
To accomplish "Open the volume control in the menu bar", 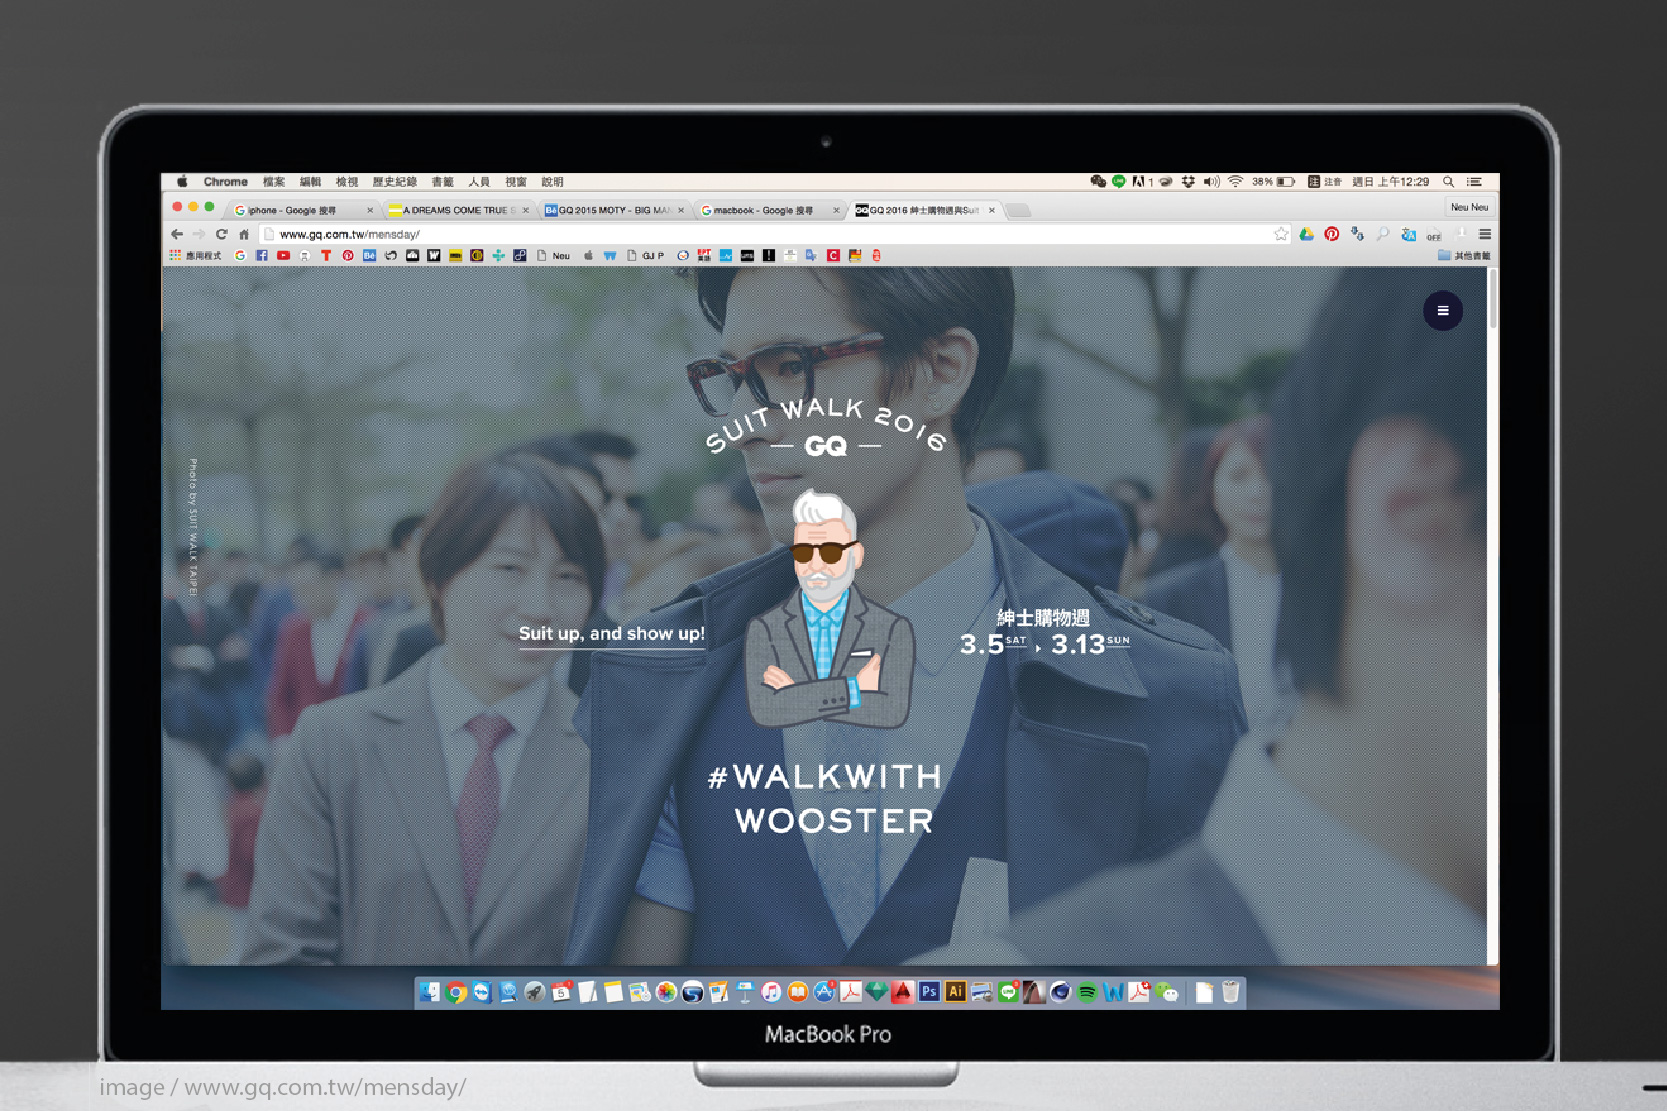I will click(x=1212, y=182).
